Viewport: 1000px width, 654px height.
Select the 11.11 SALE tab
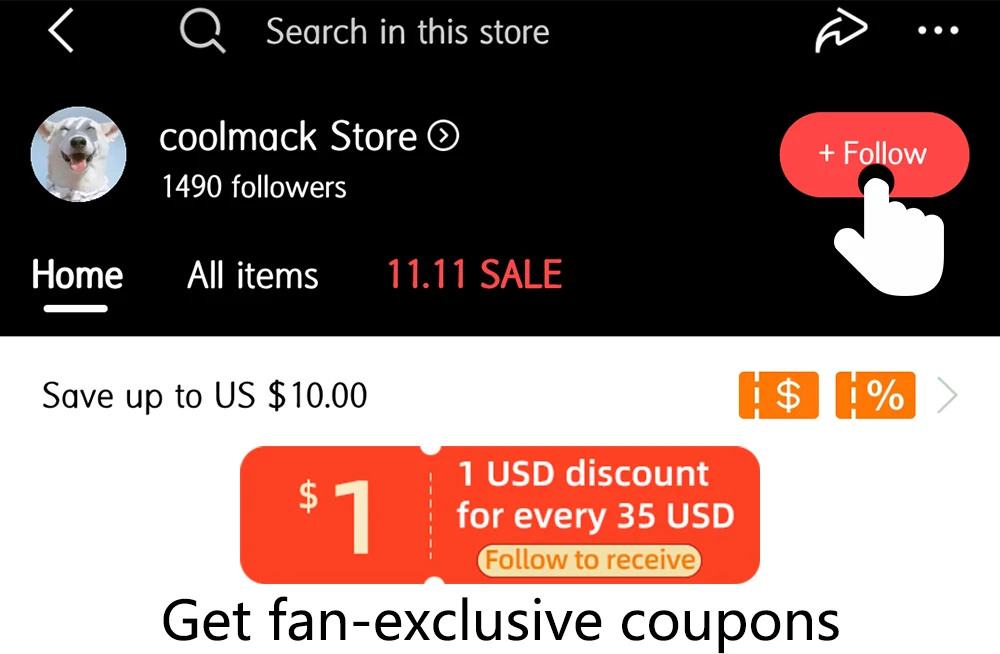coord(474,274)
